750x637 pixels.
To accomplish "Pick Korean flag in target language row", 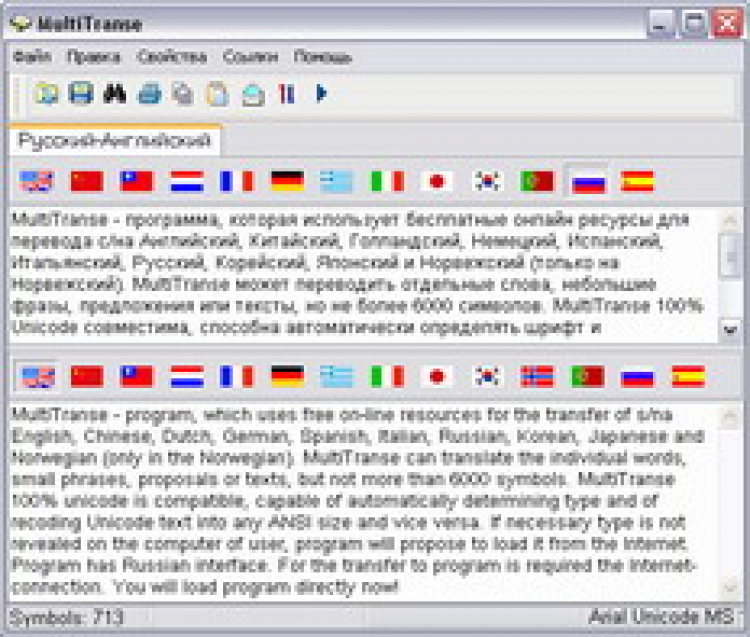I will point(486,376).
